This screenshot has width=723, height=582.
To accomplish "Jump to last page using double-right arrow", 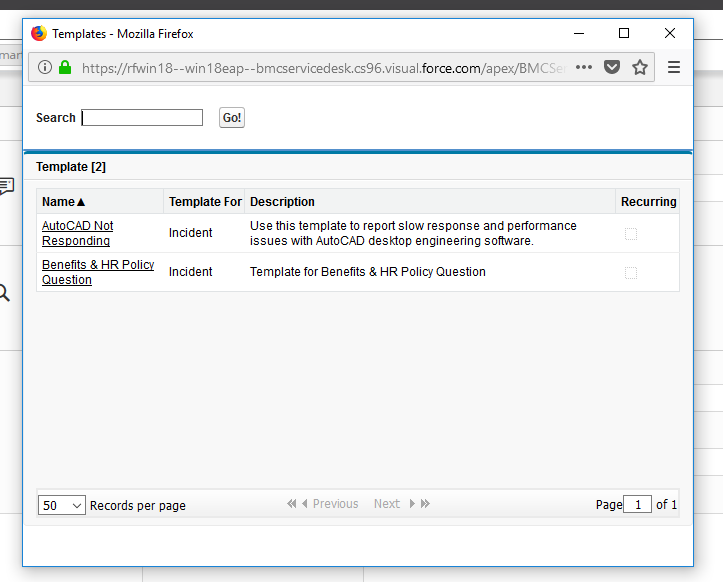I will point(426,504).
